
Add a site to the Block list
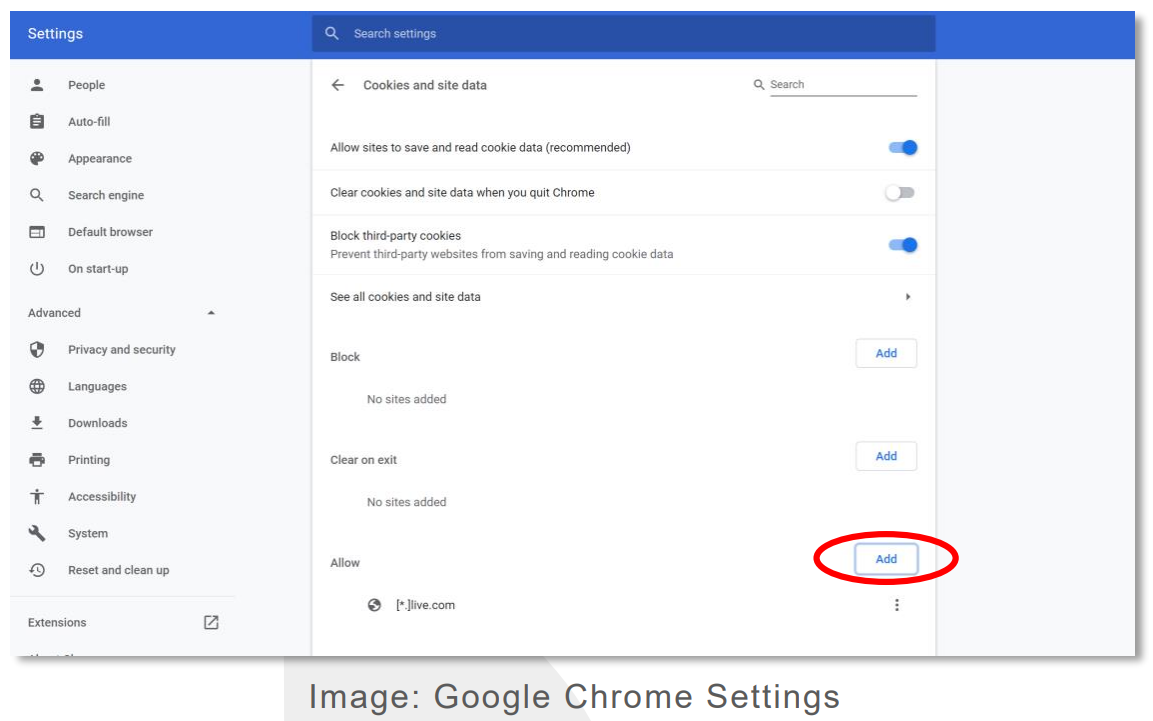(886, 354)
